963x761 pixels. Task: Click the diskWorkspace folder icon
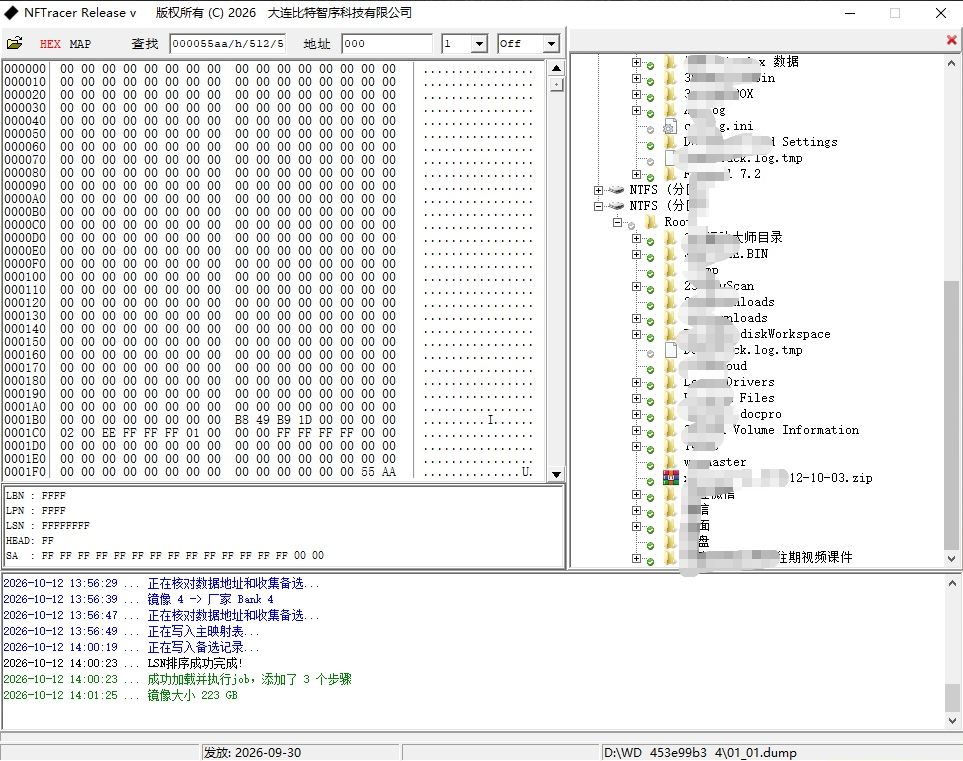click(671, 334)
